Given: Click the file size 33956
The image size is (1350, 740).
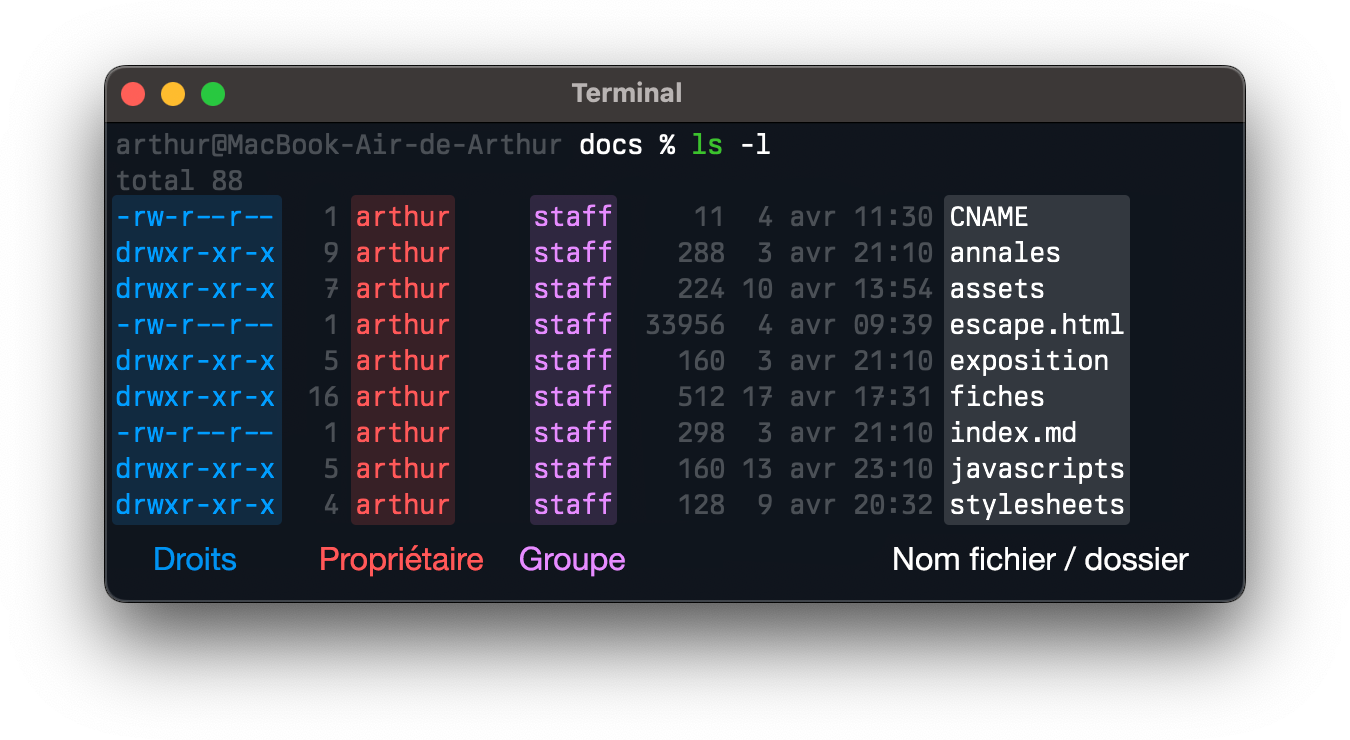Looking at the screenshot, I should tap(685, 325).
